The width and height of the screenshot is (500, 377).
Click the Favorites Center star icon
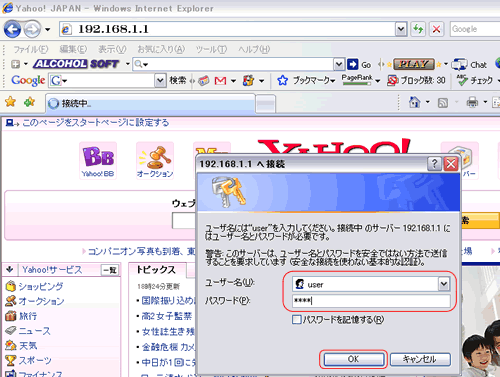click(11, 102)
